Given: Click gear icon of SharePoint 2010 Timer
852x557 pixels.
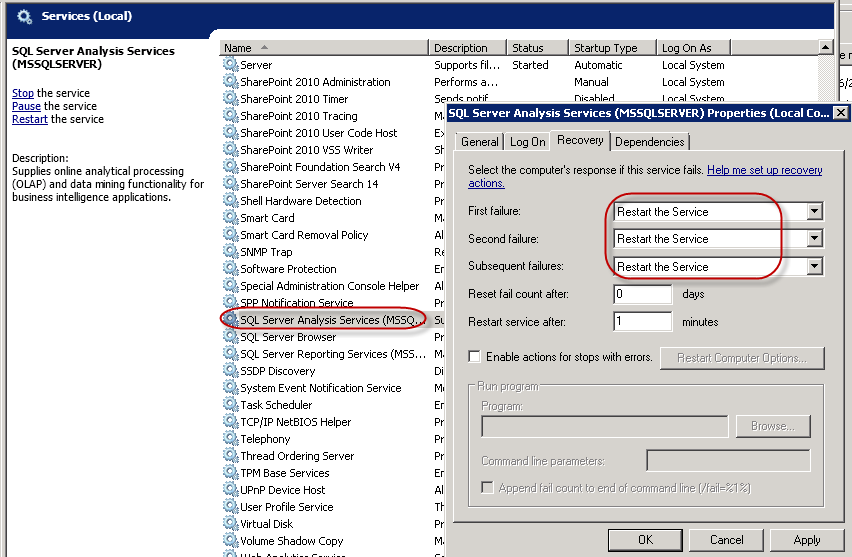Looking at the screenshot, I should 230,98.
